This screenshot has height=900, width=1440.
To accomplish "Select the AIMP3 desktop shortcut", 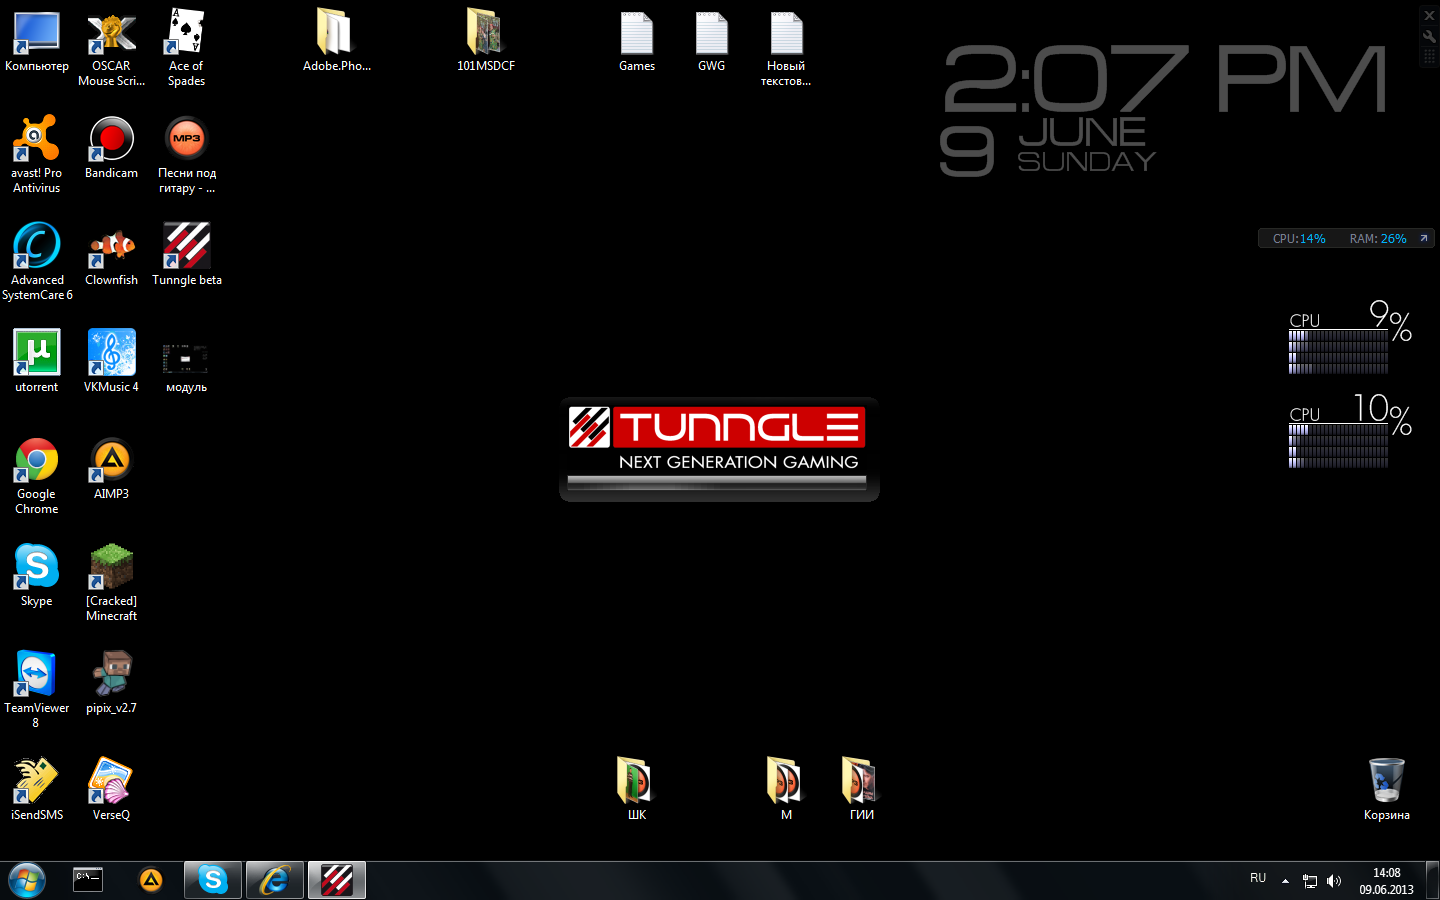I will click(x=111, y=469).
